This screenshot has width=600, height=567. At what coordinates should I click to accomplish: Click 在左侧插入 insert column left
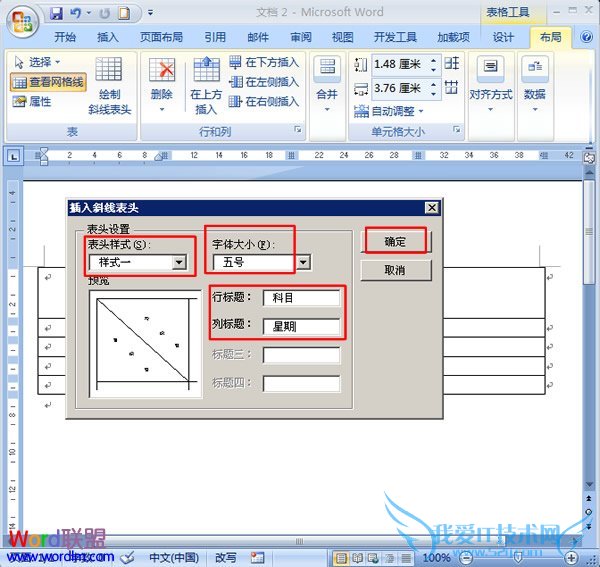(264, 82)
